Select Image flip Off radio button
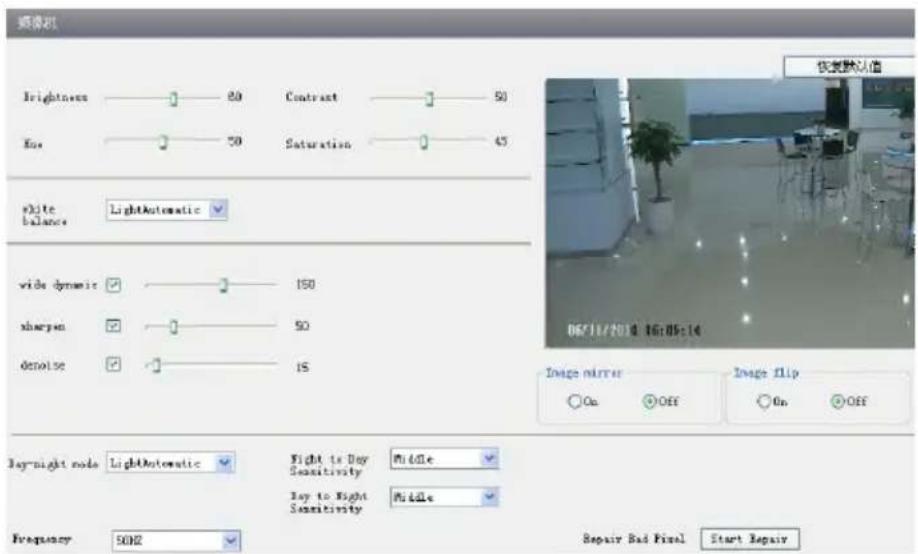Screen dimensions: 918x554 (837, 401)
